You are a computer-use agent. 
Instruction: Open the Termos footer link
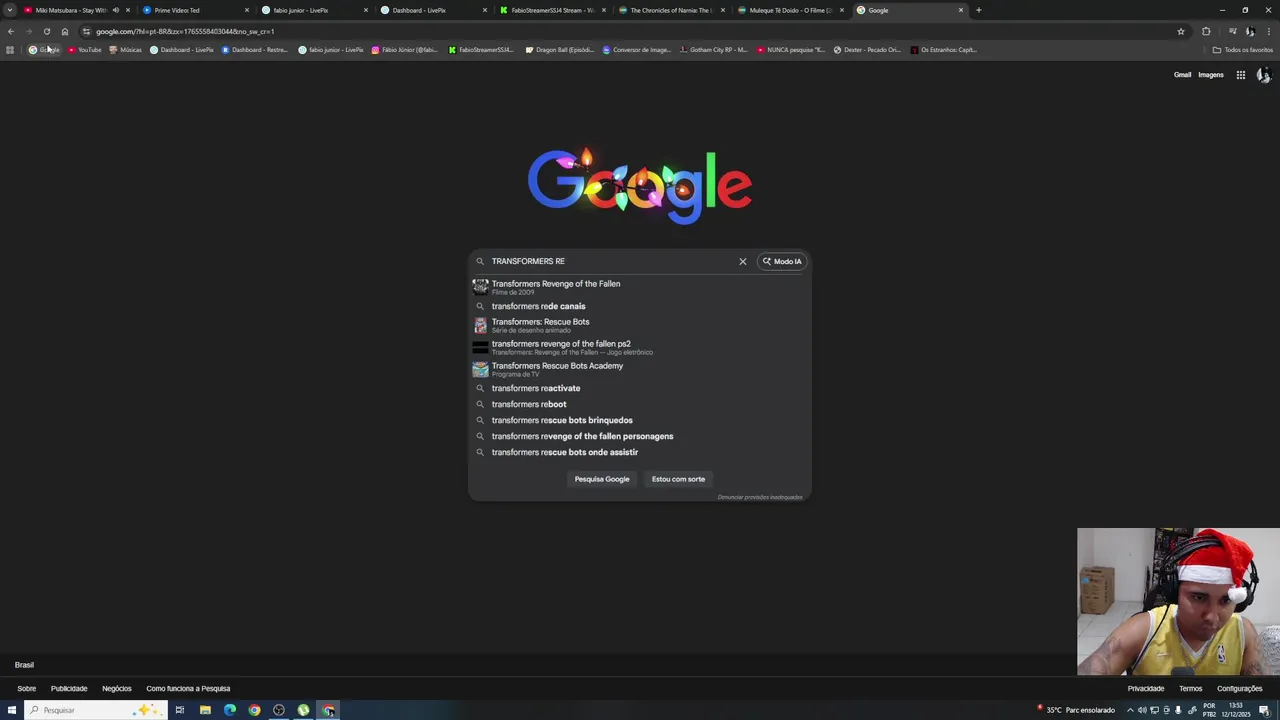(1190, 688)
